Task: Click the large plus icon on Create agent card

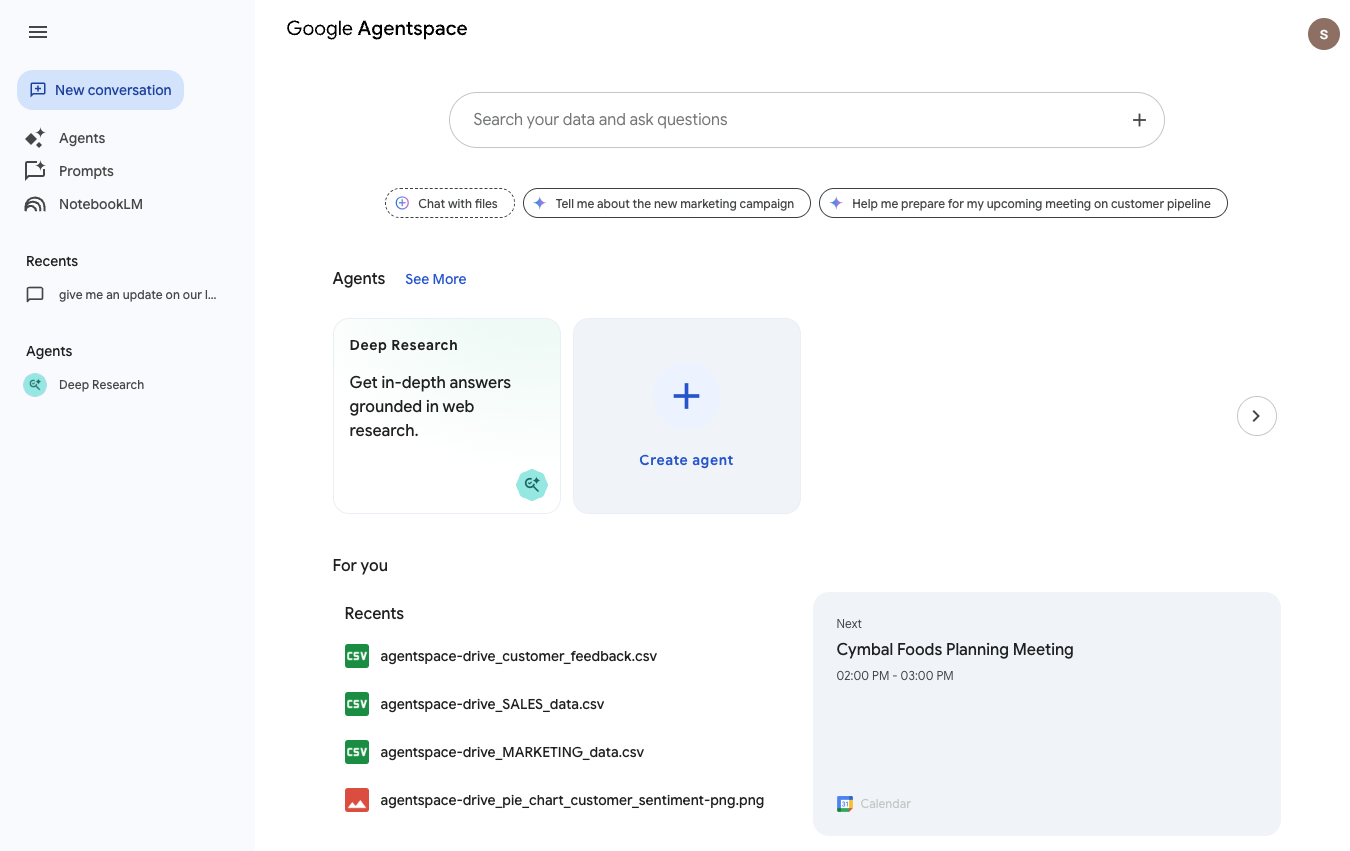Action: (x=686, y=396)
